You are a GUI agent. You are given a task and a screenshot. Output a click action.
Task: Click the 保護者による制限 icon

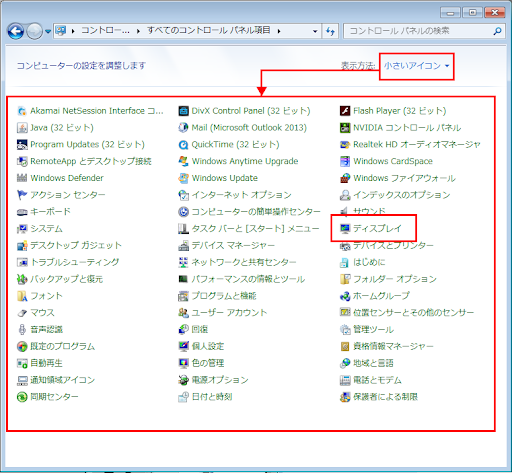(345, 397)
